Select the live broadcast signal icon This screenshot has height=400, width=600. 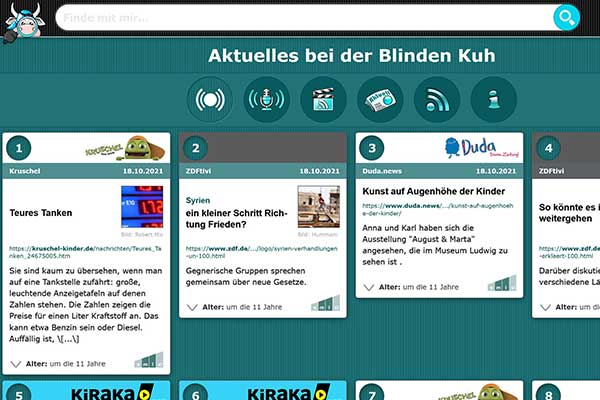(209, 99)
